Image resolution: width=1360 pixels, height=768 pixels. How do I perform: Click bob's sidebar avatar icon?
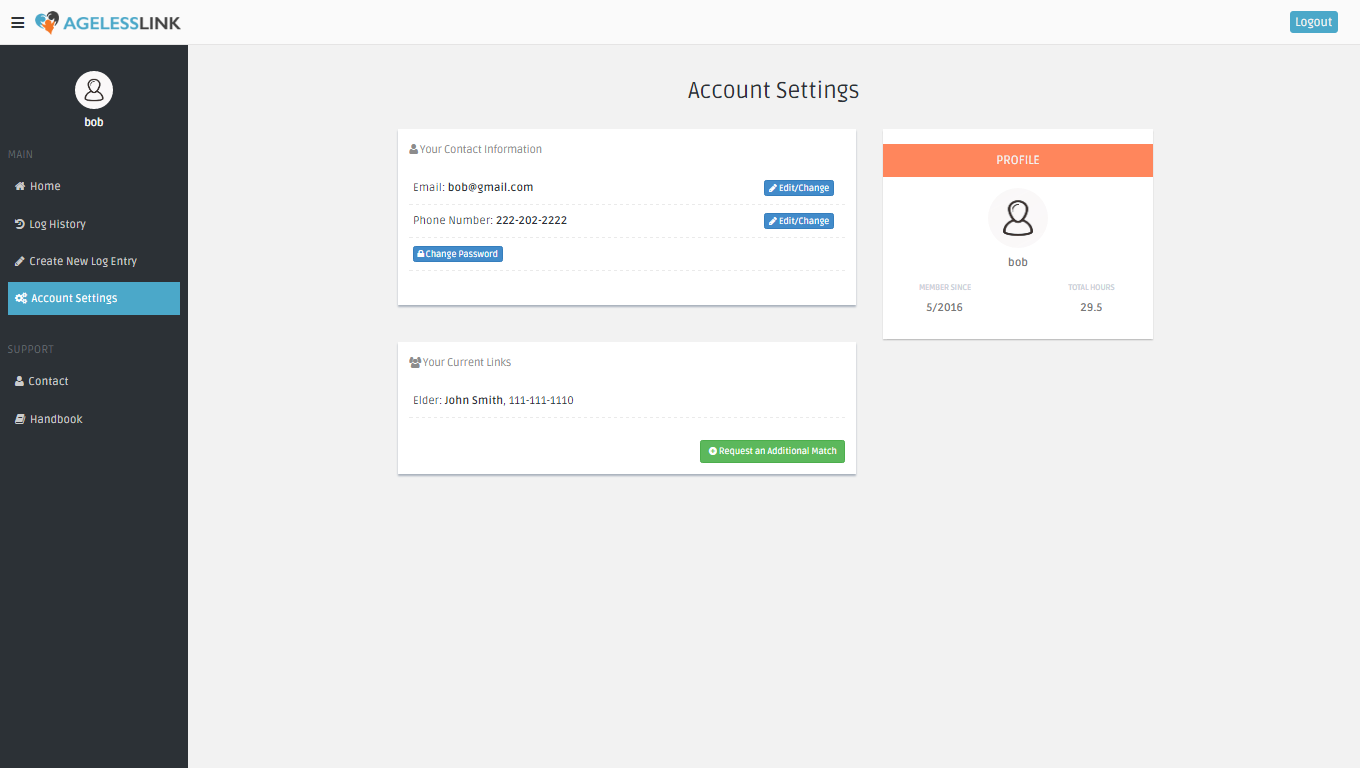click(94, 90)
